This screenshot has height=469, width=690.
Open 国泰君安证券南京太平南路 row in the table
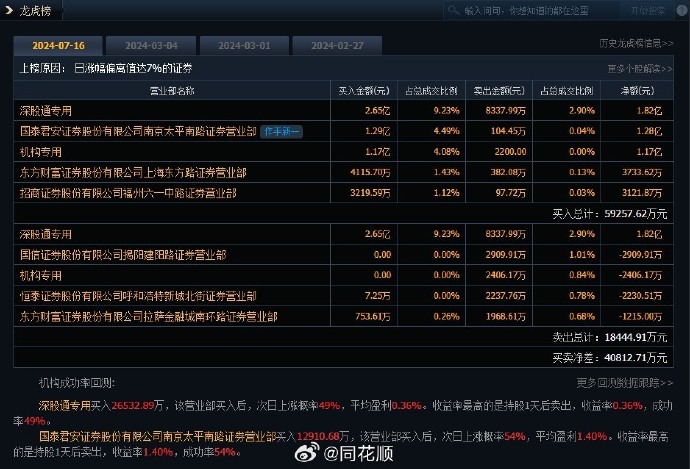343,131
